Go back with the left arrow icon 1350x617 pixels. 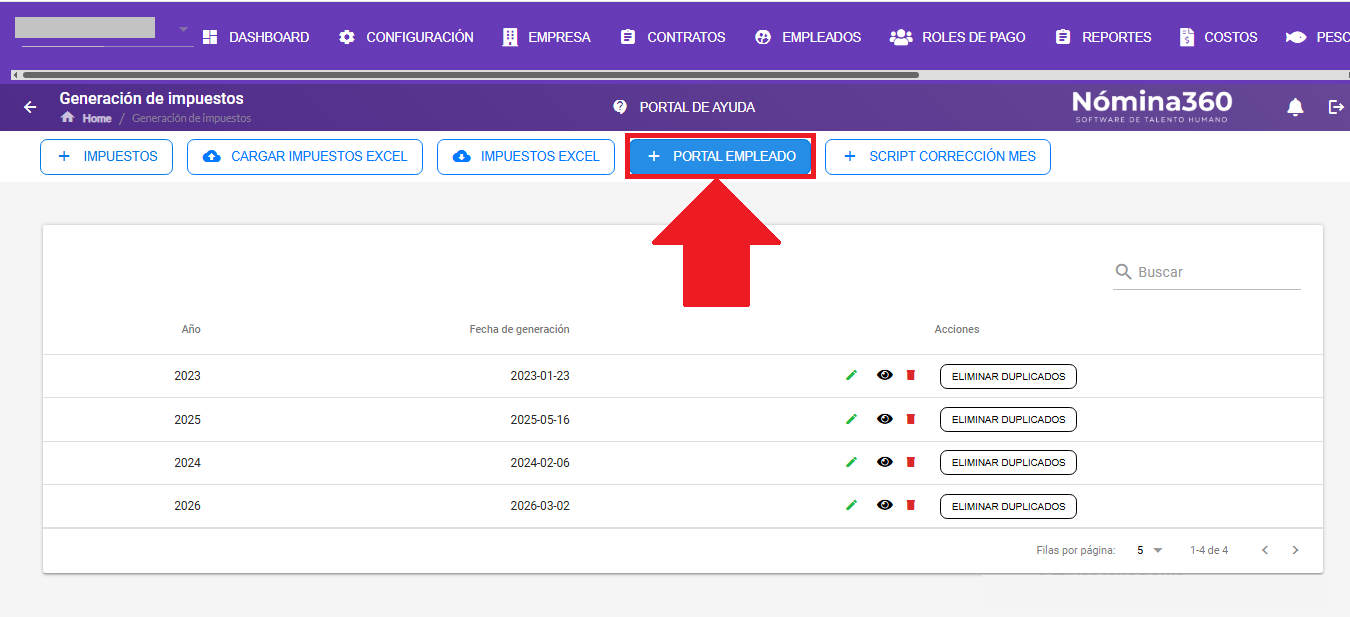pyautogui.click(x=30, y=107)
